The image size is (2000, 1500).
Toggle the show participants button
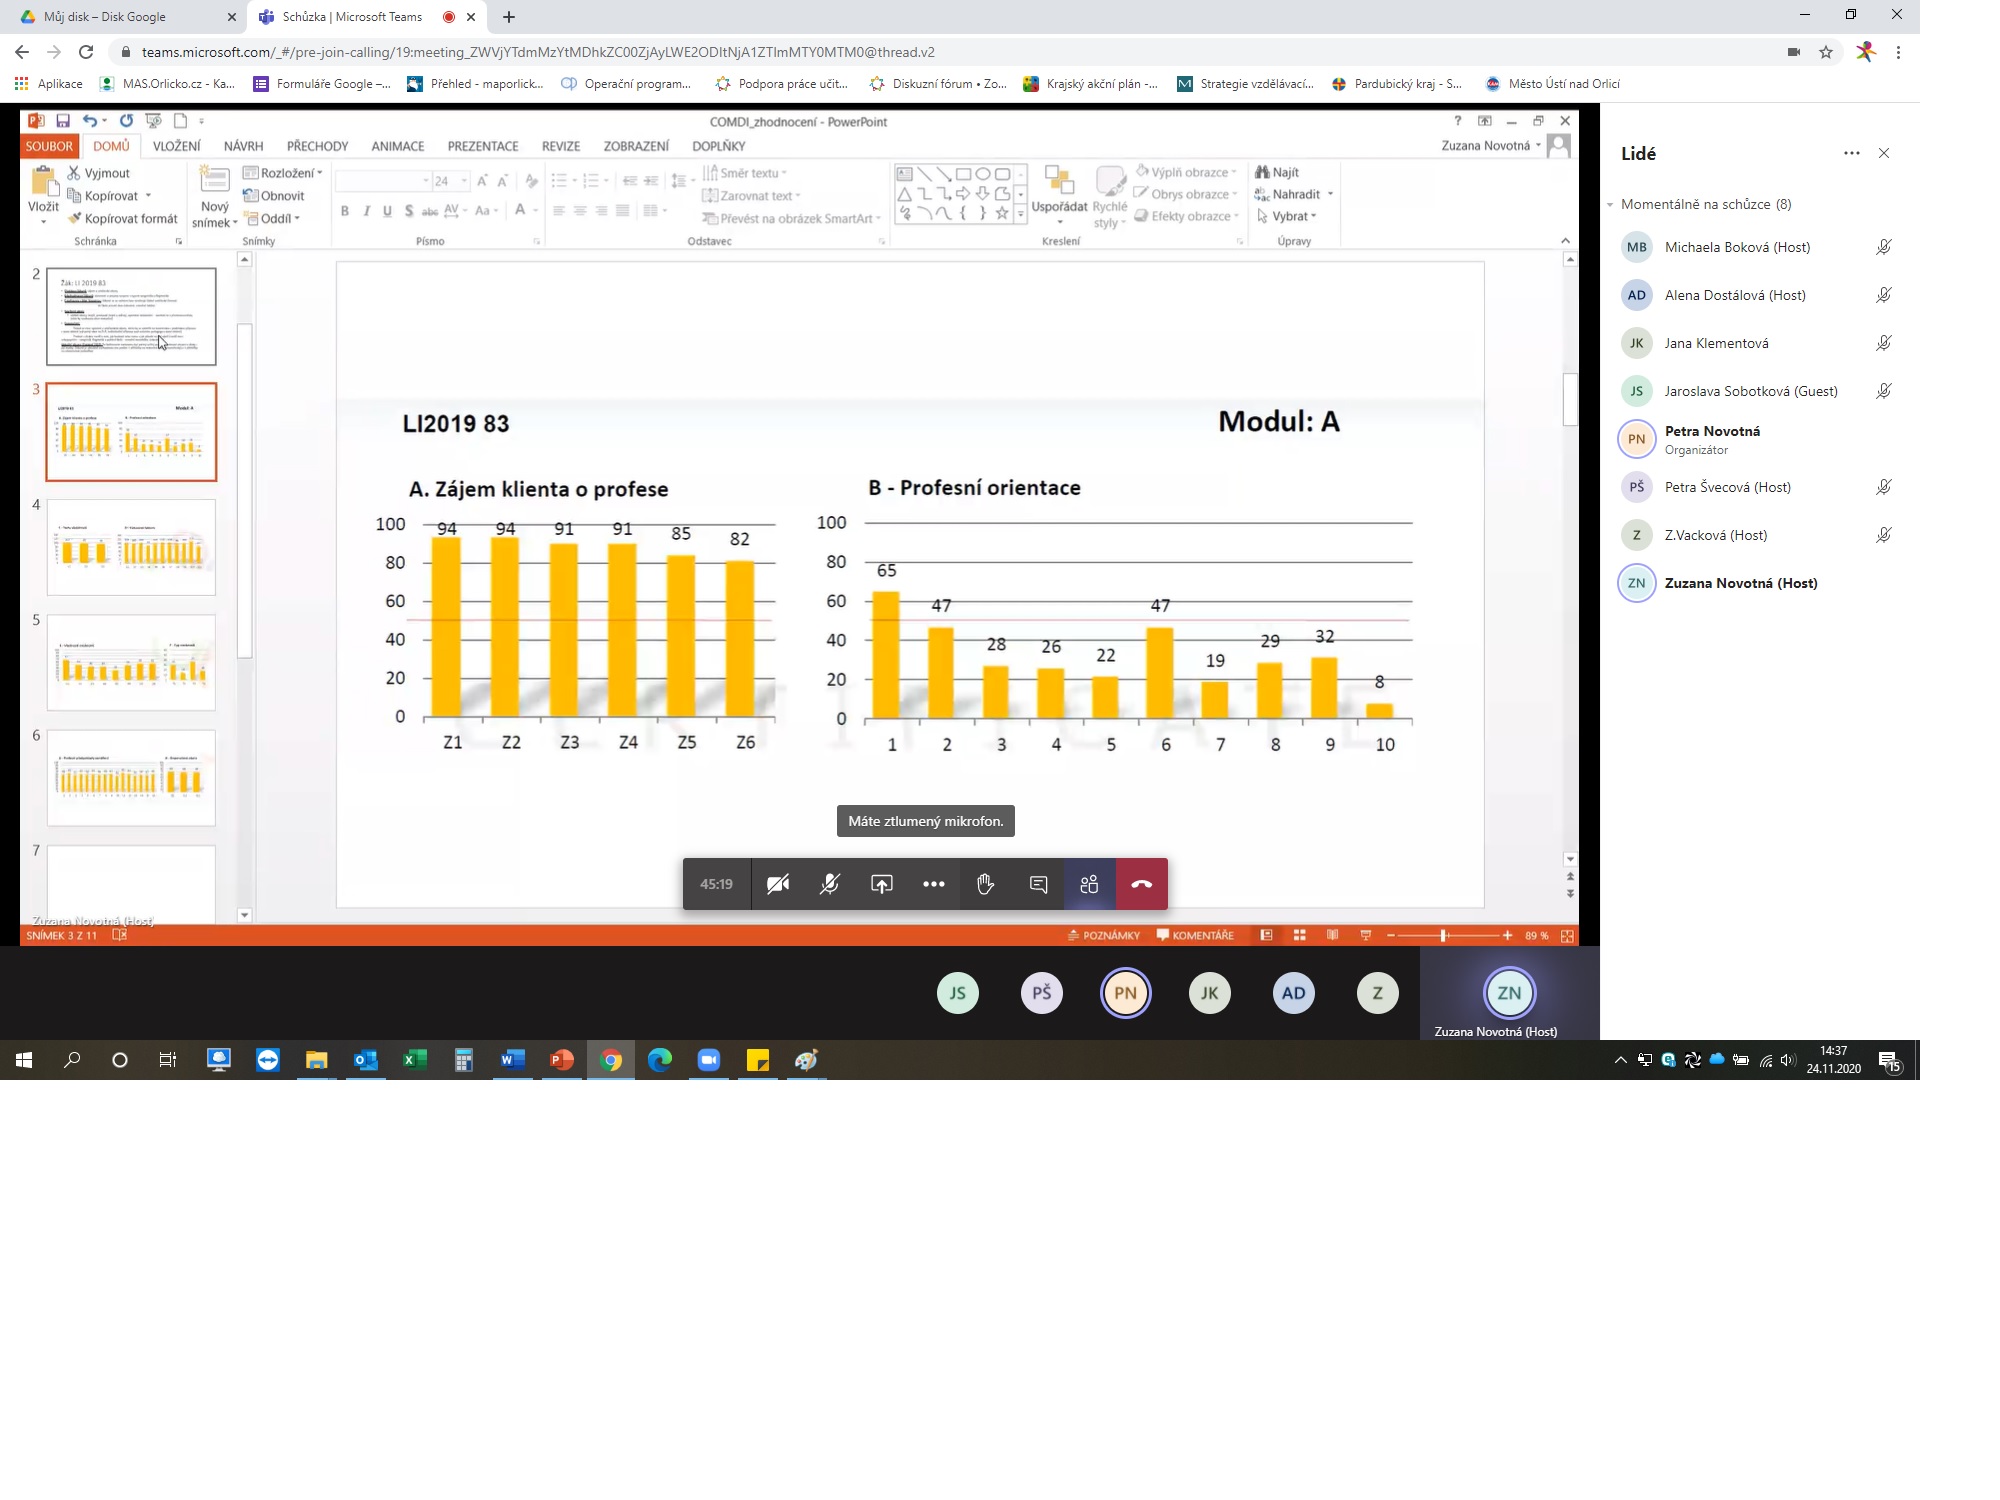tap(1089, 884)
